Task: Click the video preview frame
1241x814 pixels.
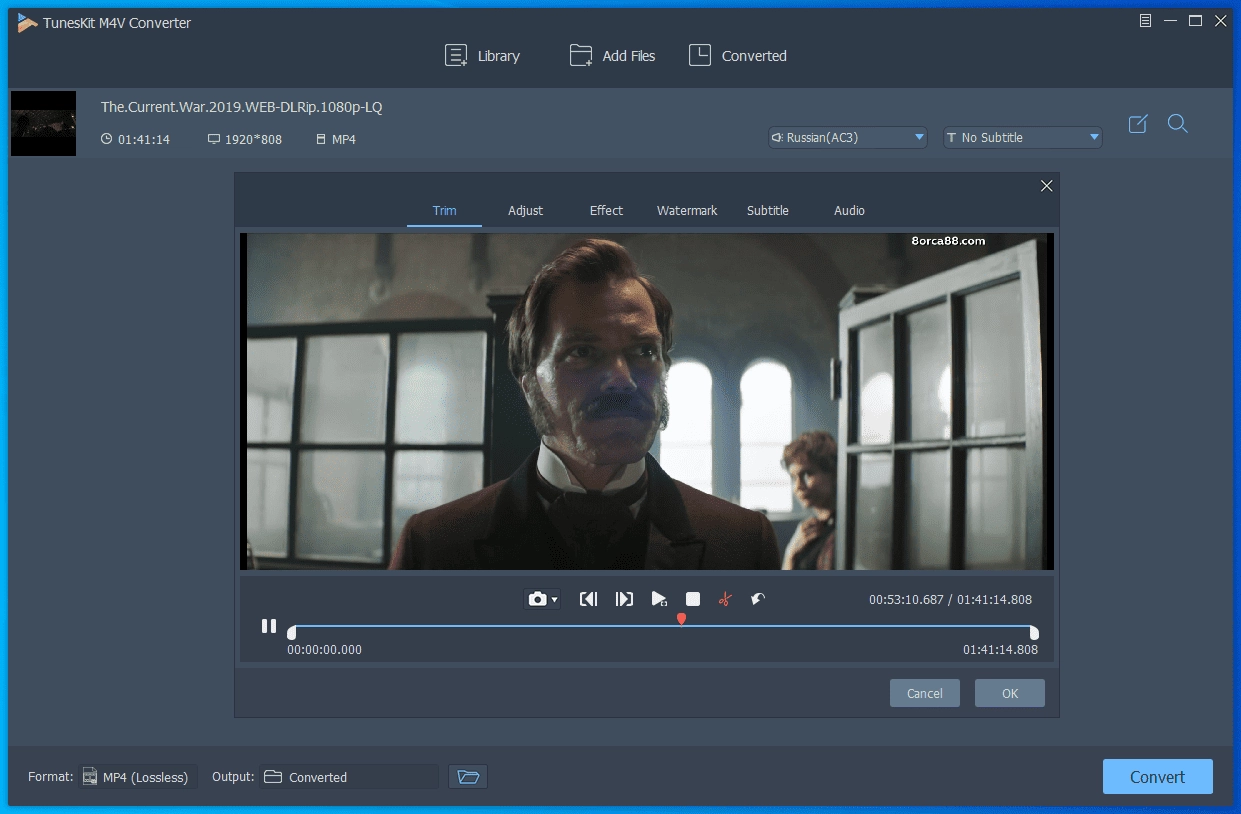Action: click(x=647, y=401)
